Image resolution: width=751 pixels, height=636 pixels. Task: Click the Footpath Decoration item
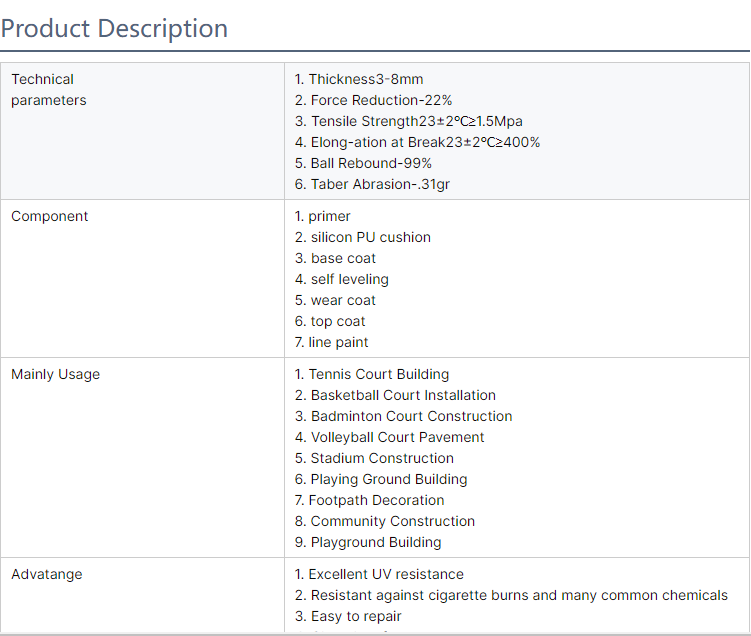[x=370, y=500]
